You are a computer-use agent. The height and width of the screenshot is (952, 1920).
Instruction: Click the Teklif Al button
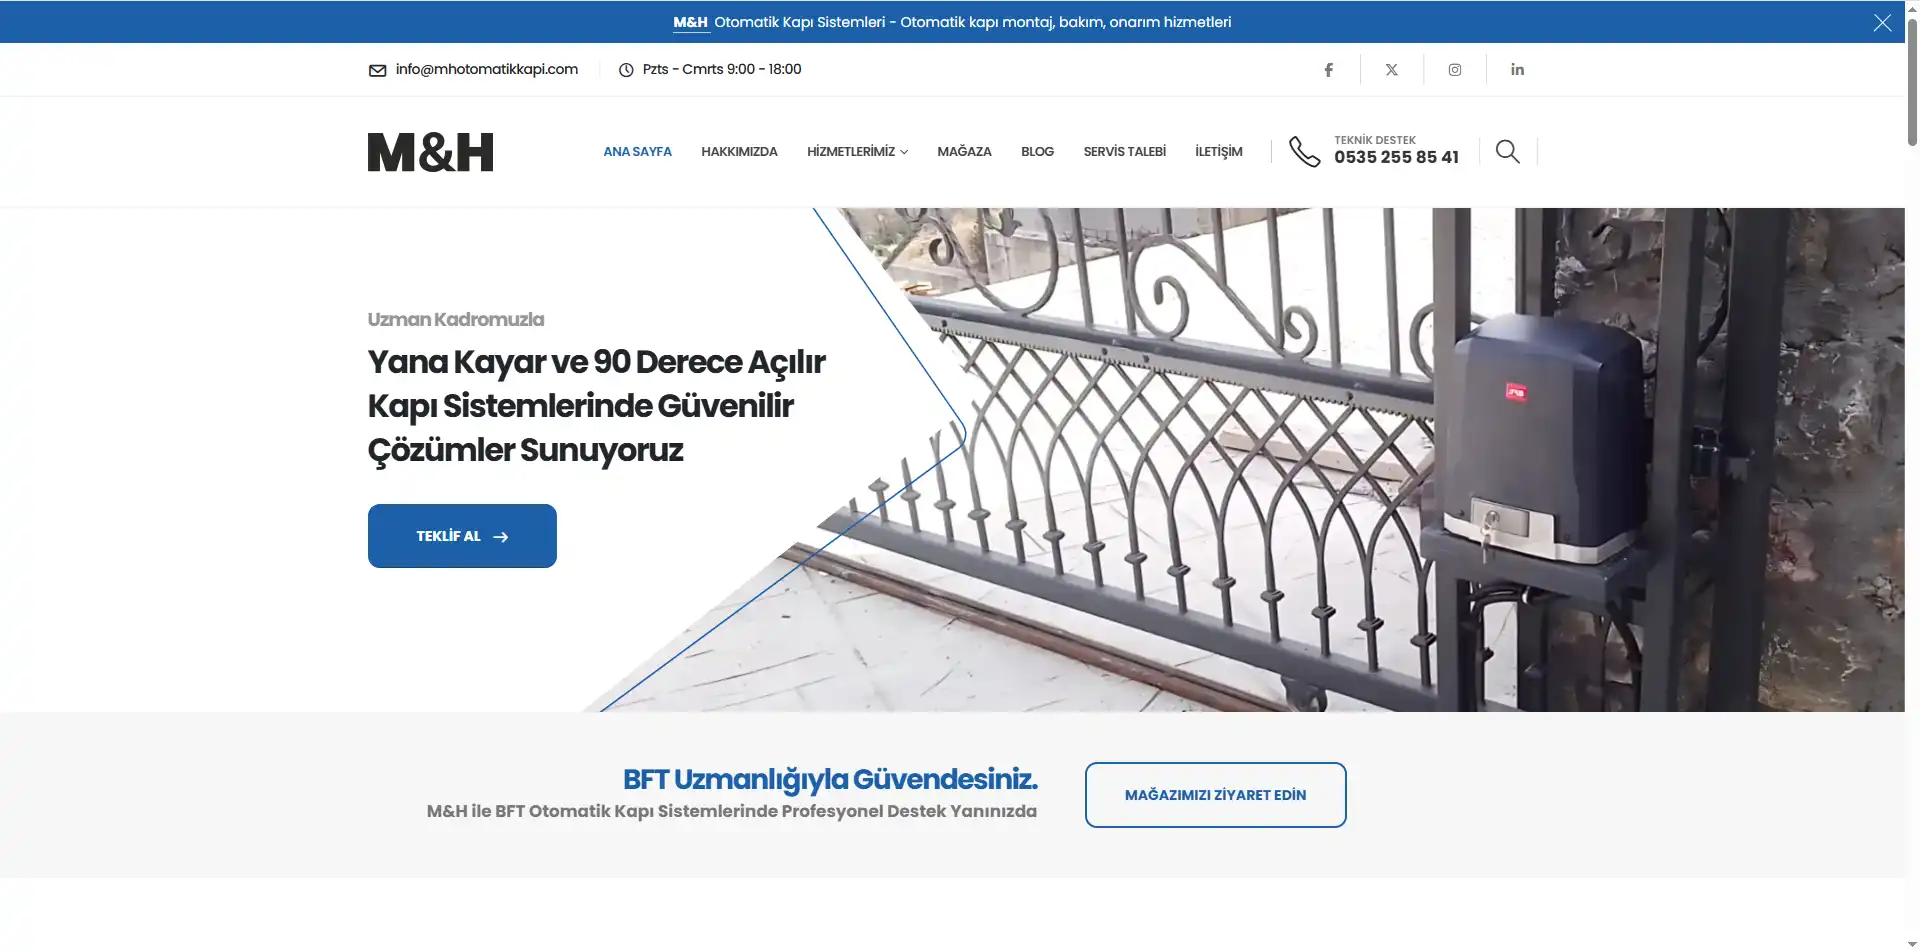point(462,536)
